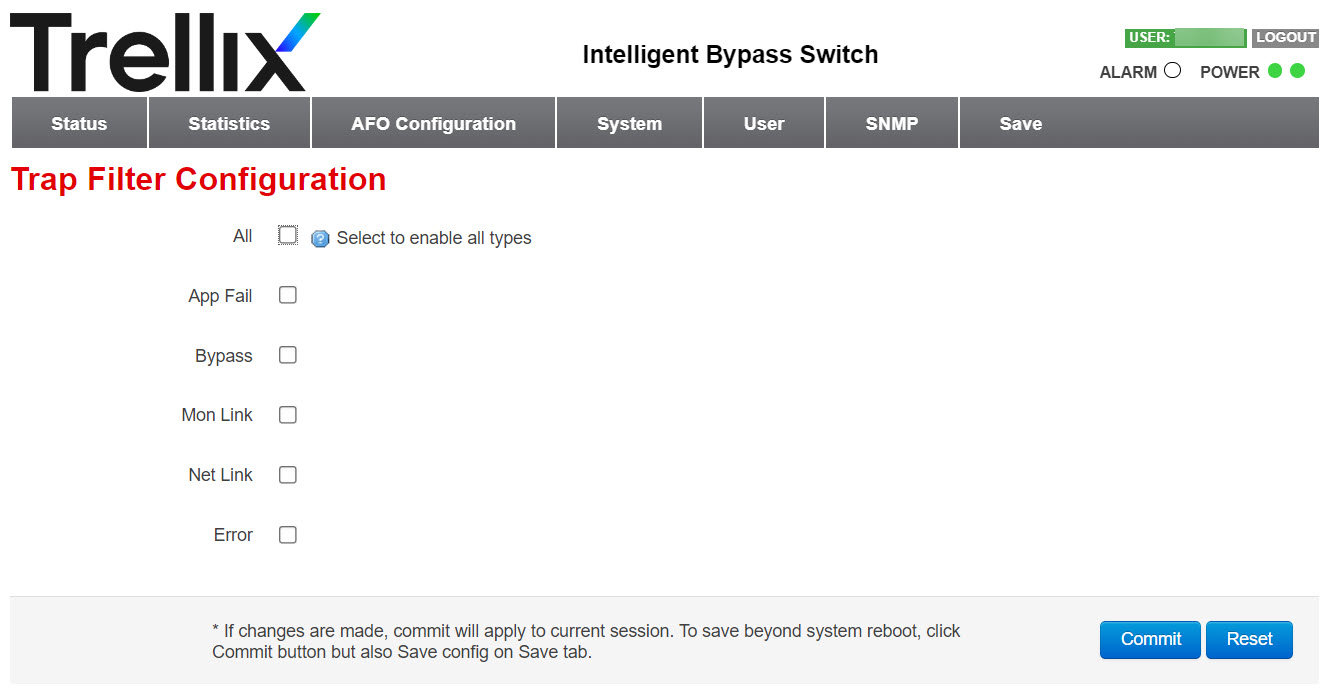The width and height of the screenshot is (1326, 689).
Task: Tick the Net Link checkbox
Action: tap(288, 475)
